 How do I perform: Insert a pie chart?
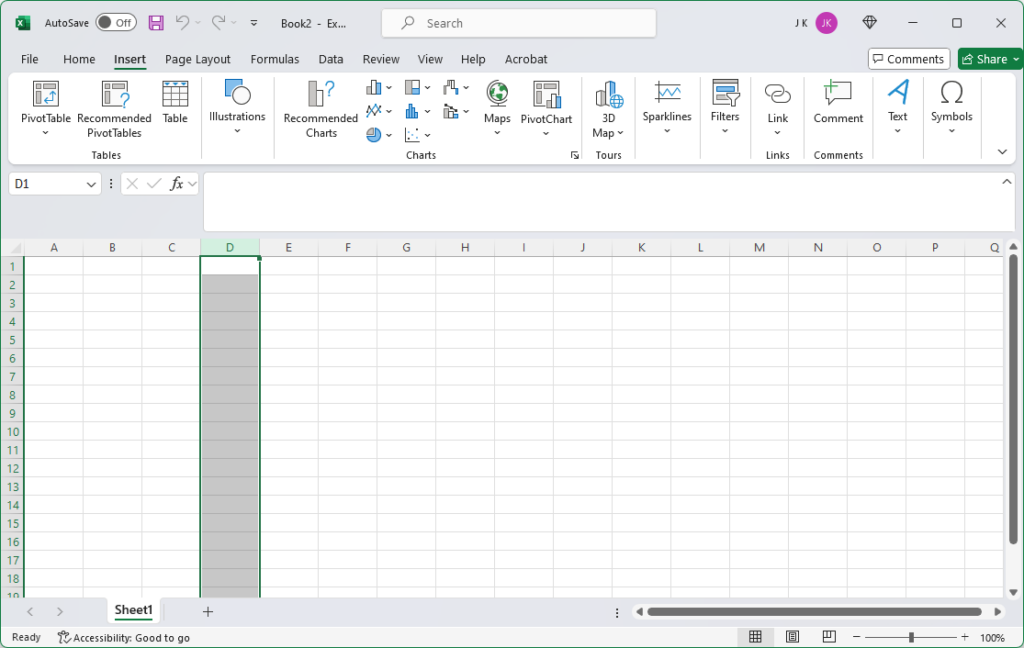click(372, 134)
